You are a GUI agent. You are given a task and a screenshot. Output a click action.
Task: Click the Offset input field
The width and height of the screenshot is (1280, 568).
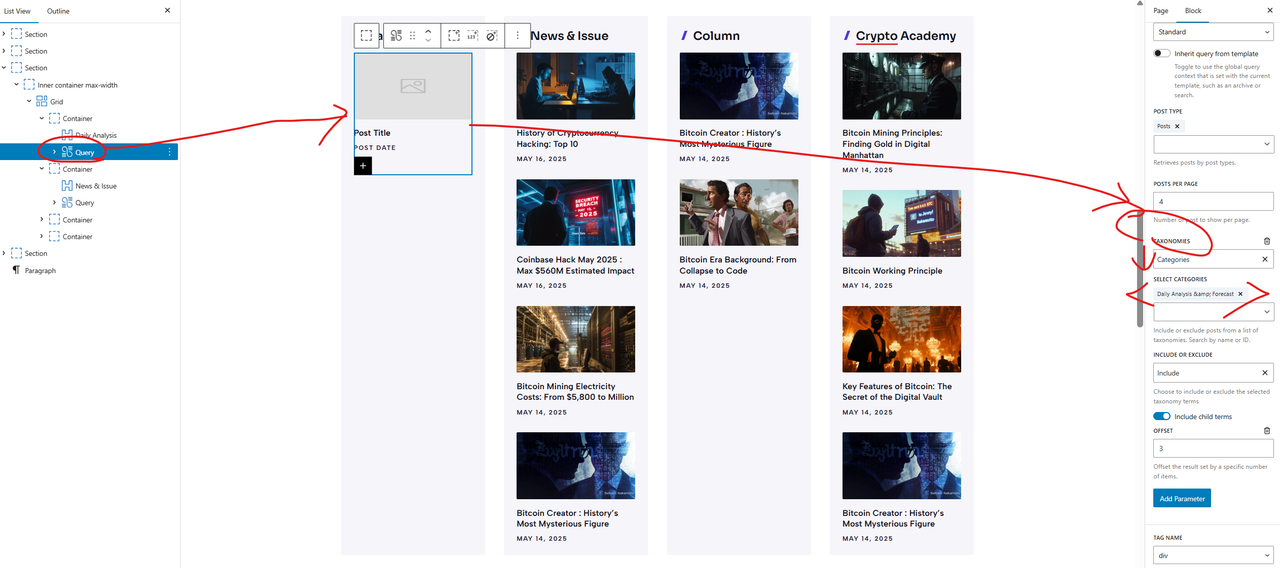click(1213, 449)
